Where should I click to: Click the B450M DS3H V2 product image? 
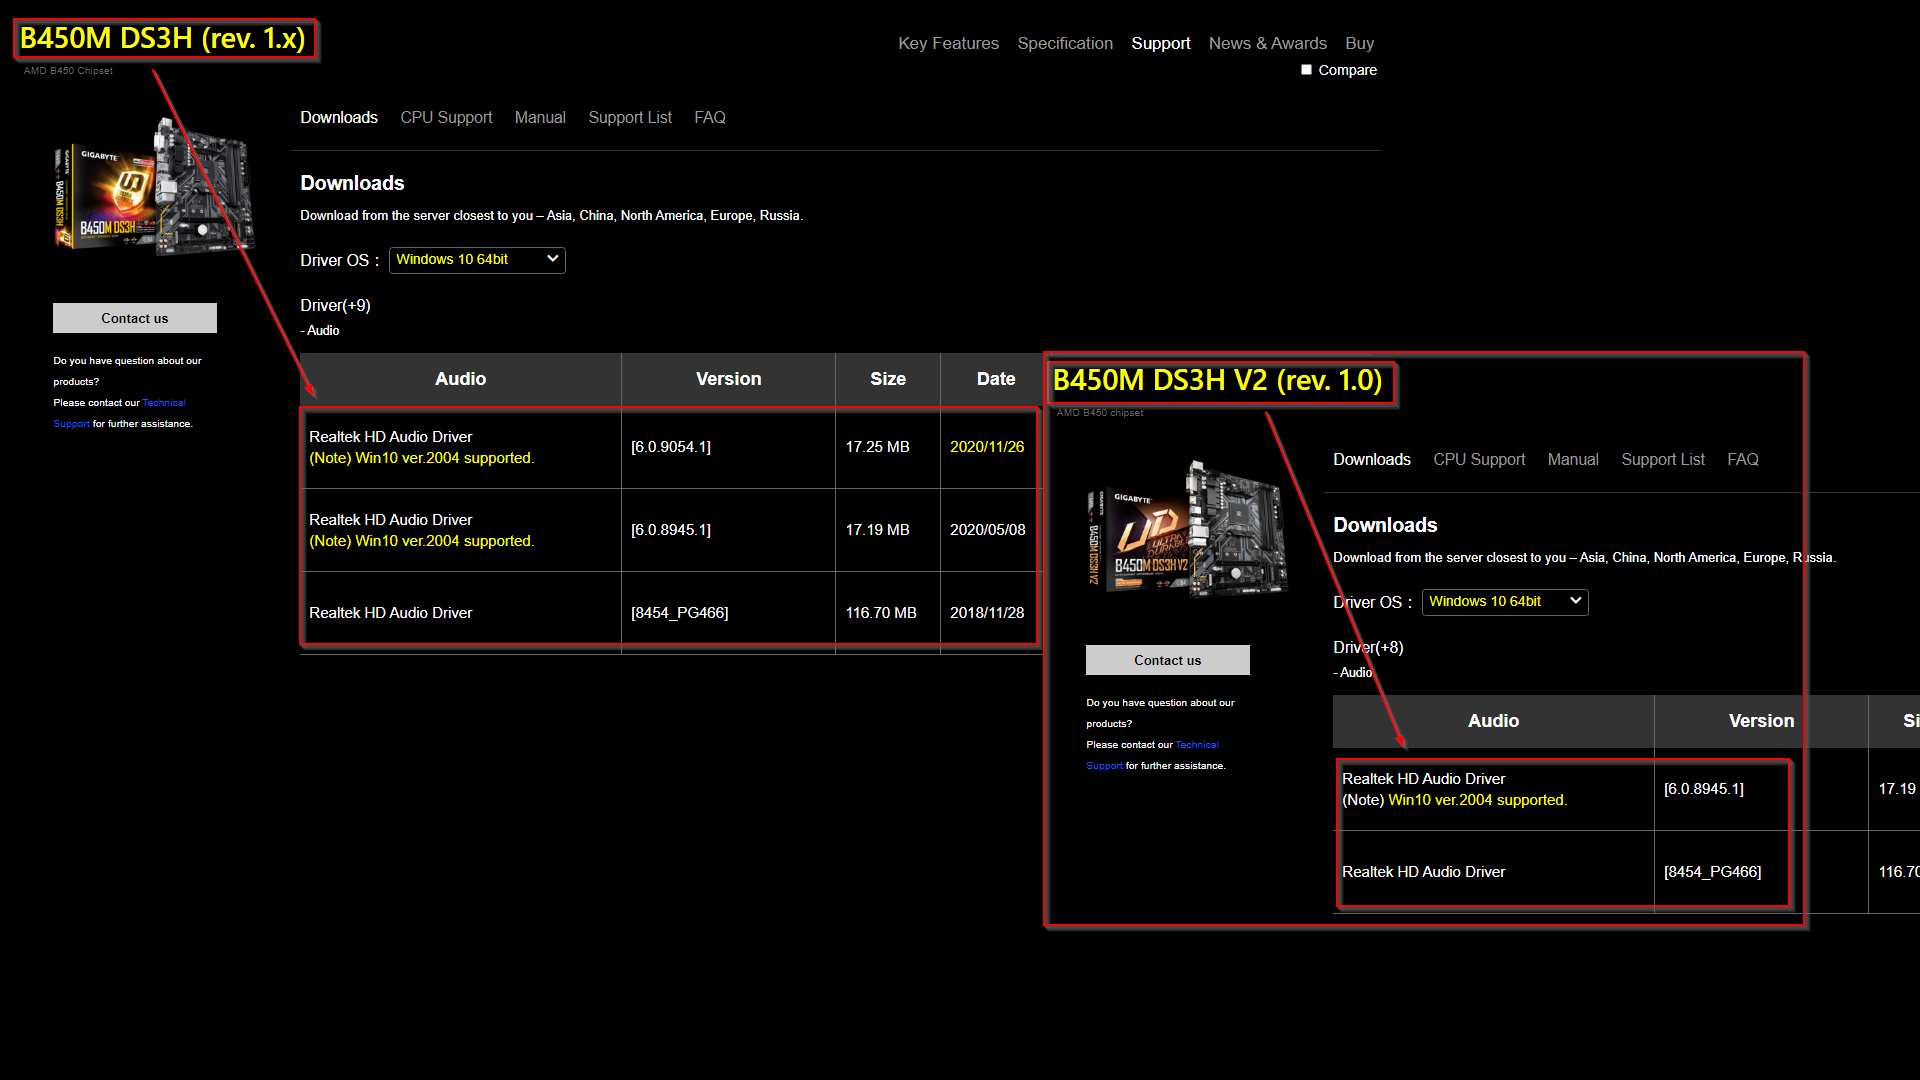pos(1188,530)
